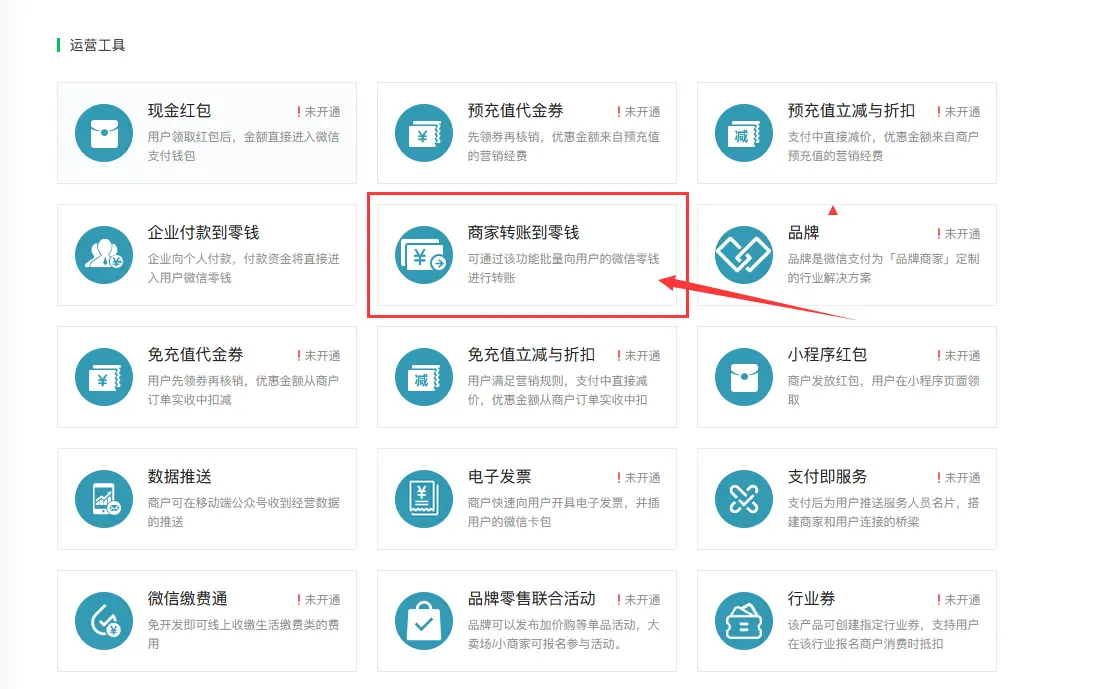Open the 品牌 title link
Image resolution: width=1096 pixels, height=689 pixels.
point(804,233)
